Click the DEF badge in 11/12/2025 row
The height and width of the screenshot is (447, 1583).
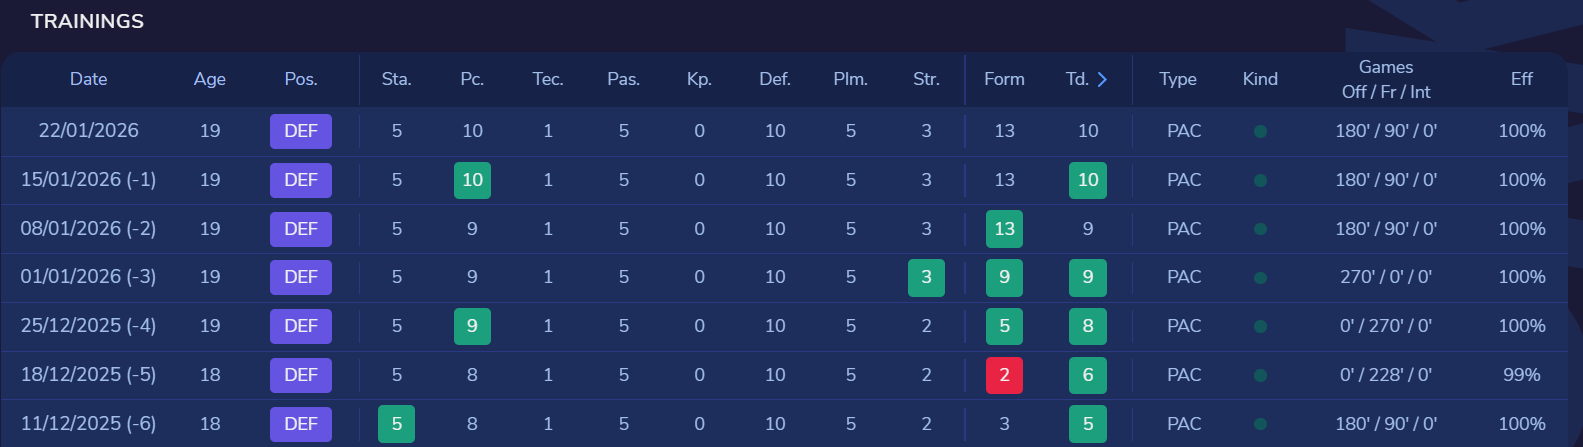[x=300, y=424]
